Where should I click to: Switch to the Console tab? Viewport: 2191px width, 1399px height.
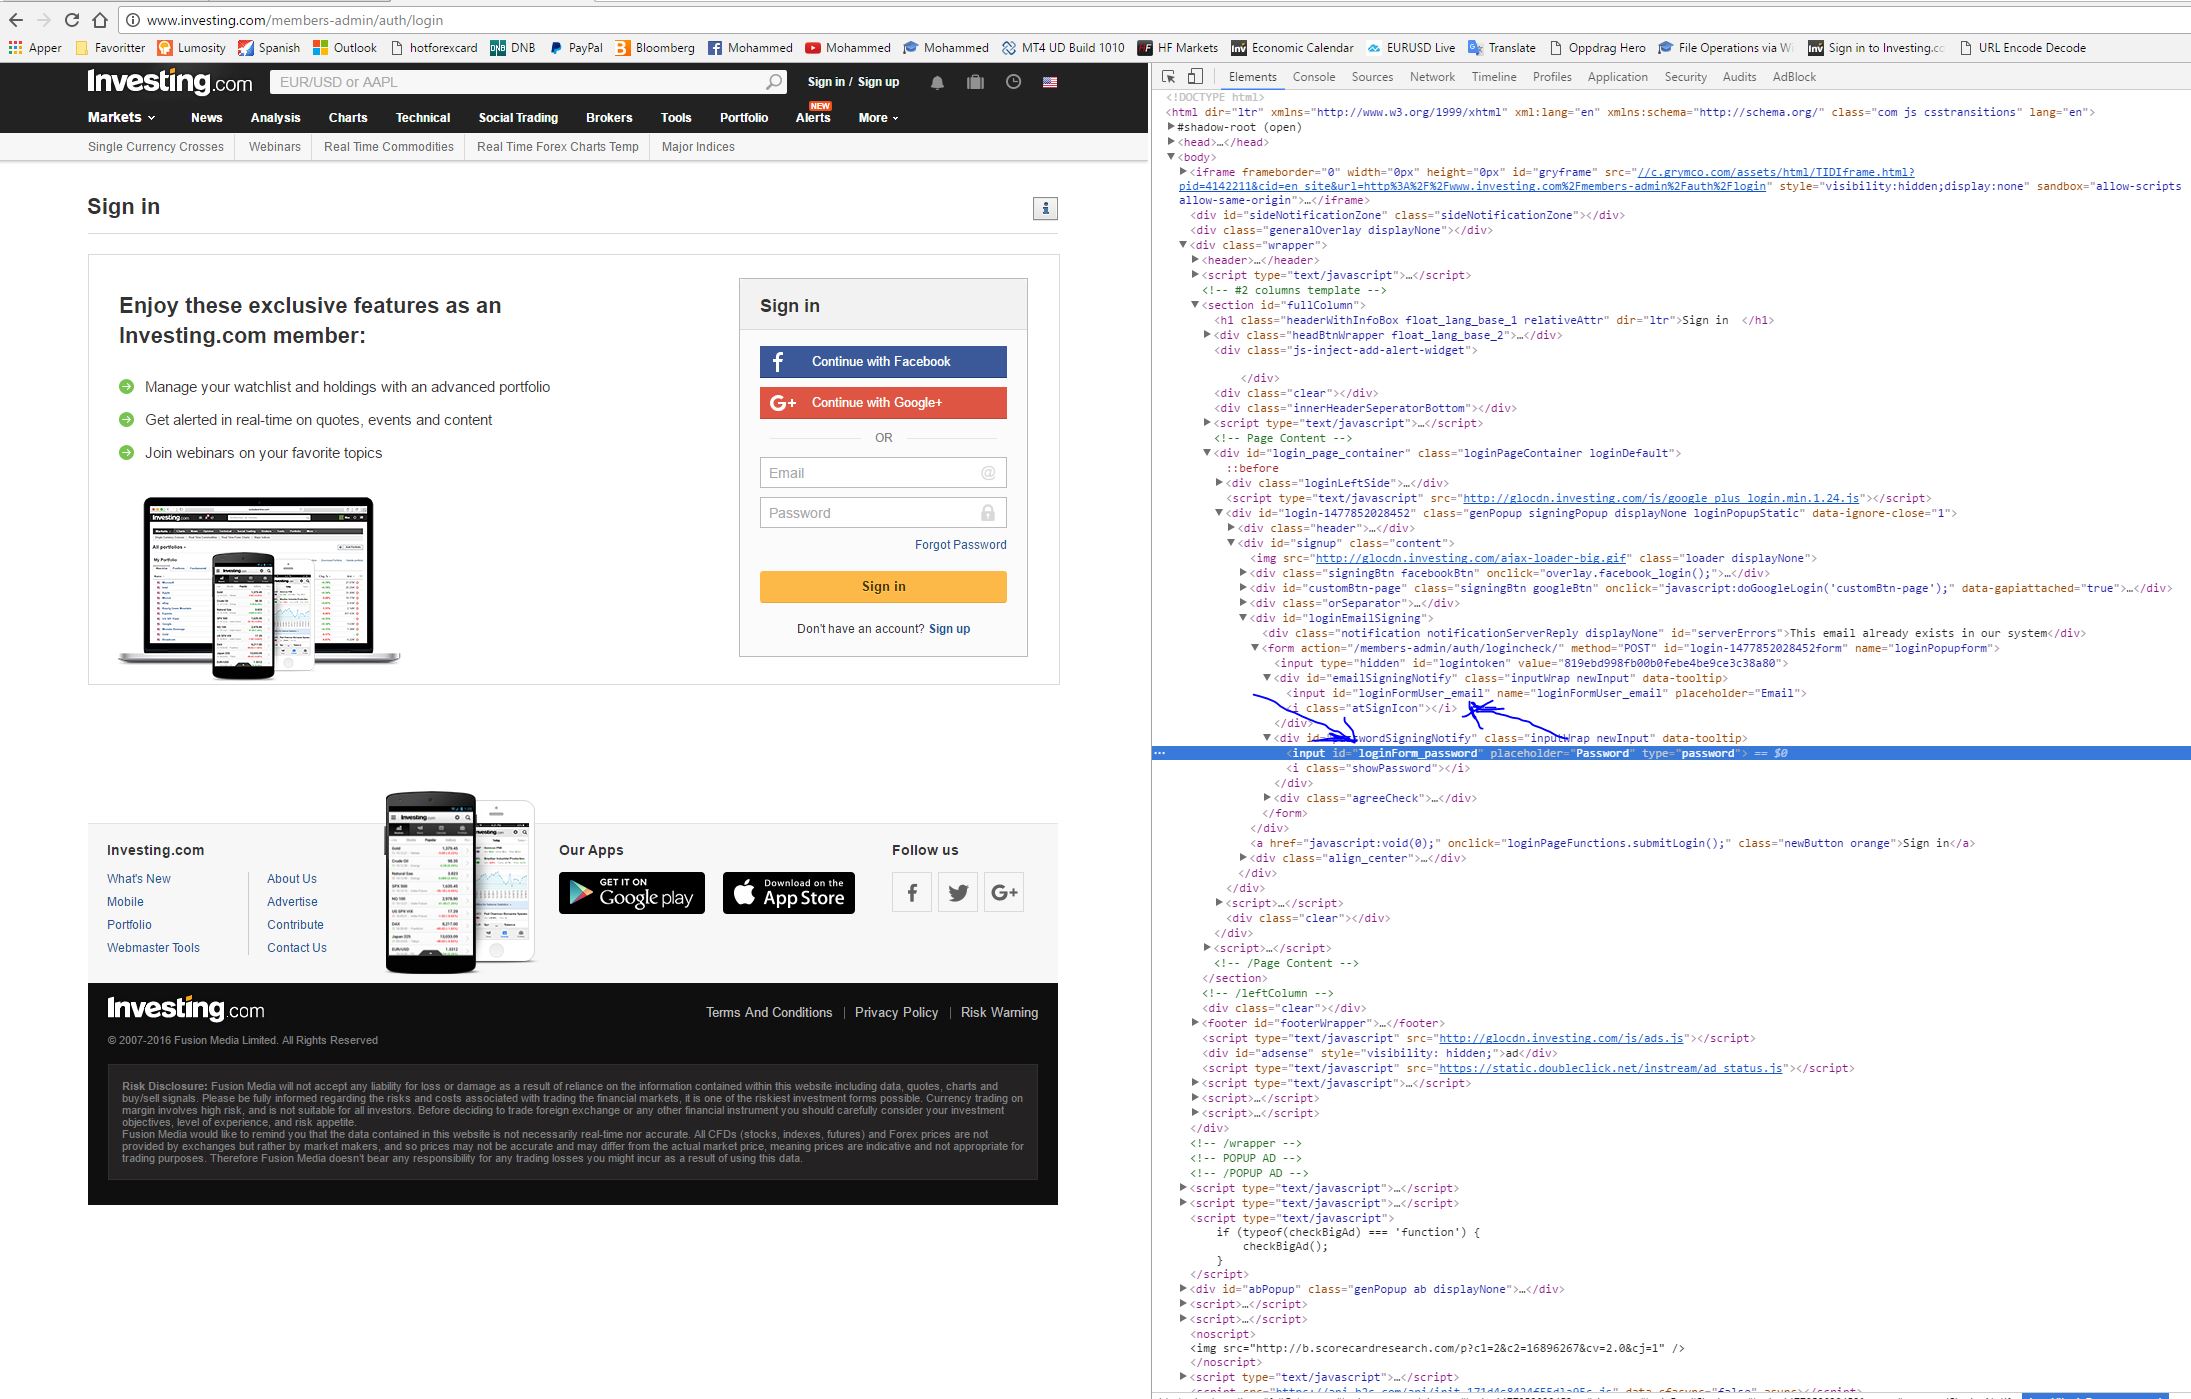tap(1313, 77)
